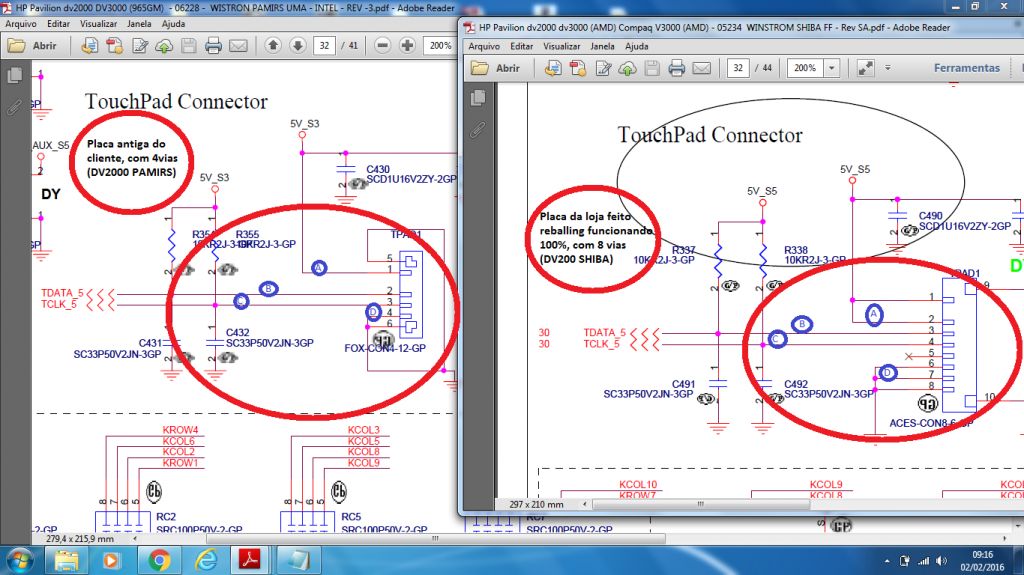The image size is (1024, 575).
Task: Click the email envelope icon in the PAMIRS window
Action: [238, 46]
